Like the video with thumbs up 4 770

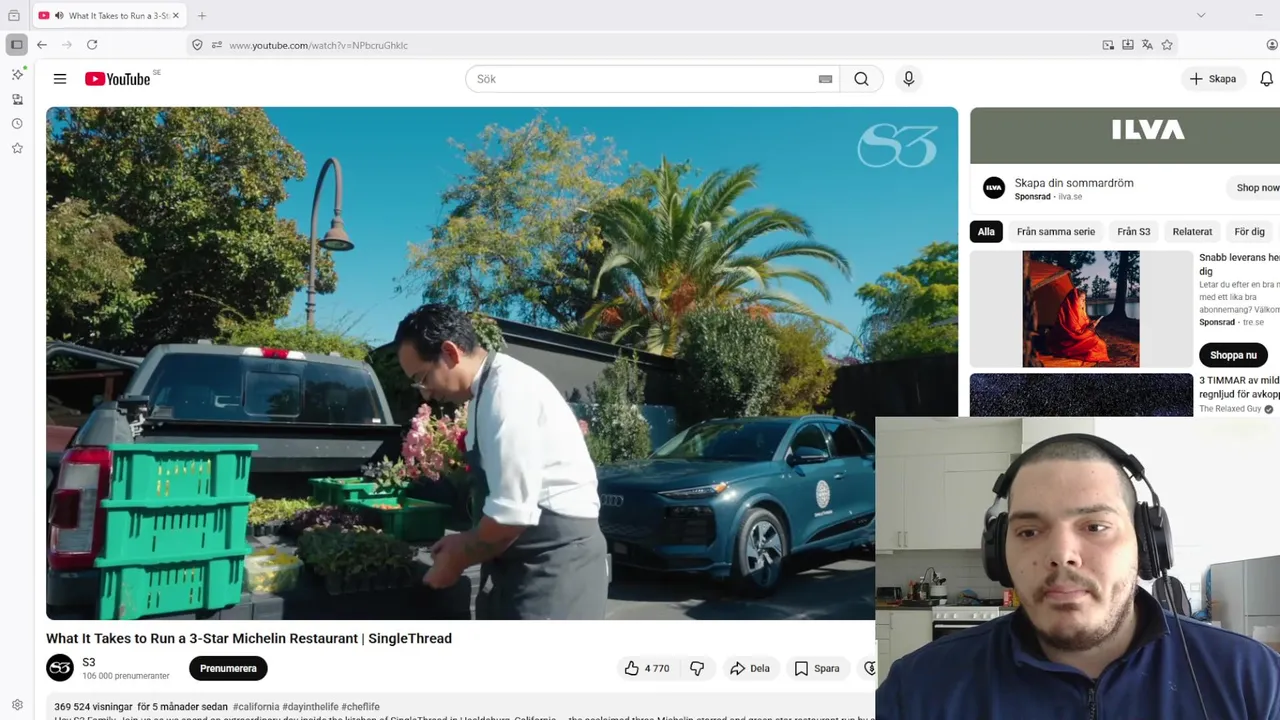(647, 668)
